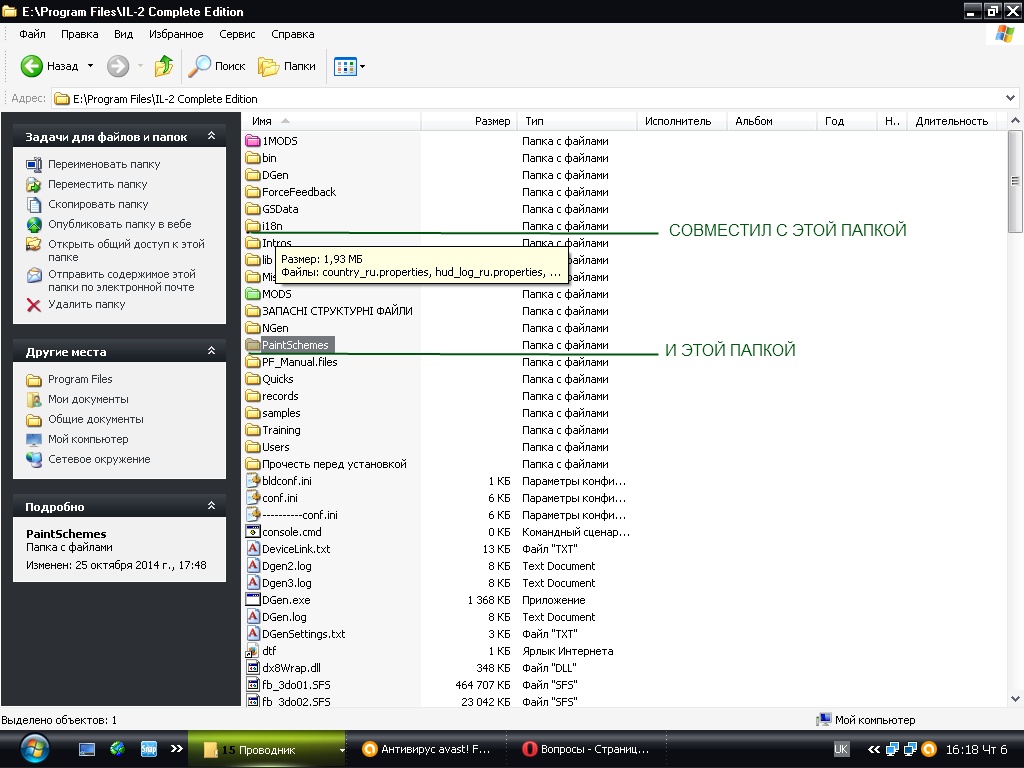Click the Windows Start orb
The height and width of the screenshot is (768, 1024).
(34, 748)
